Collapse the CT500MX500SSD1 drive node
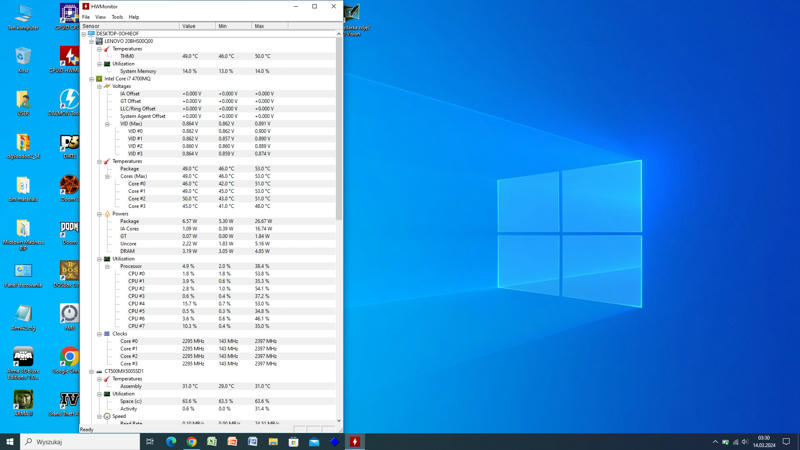The image size is (800, 450). (x=92, y=371)
